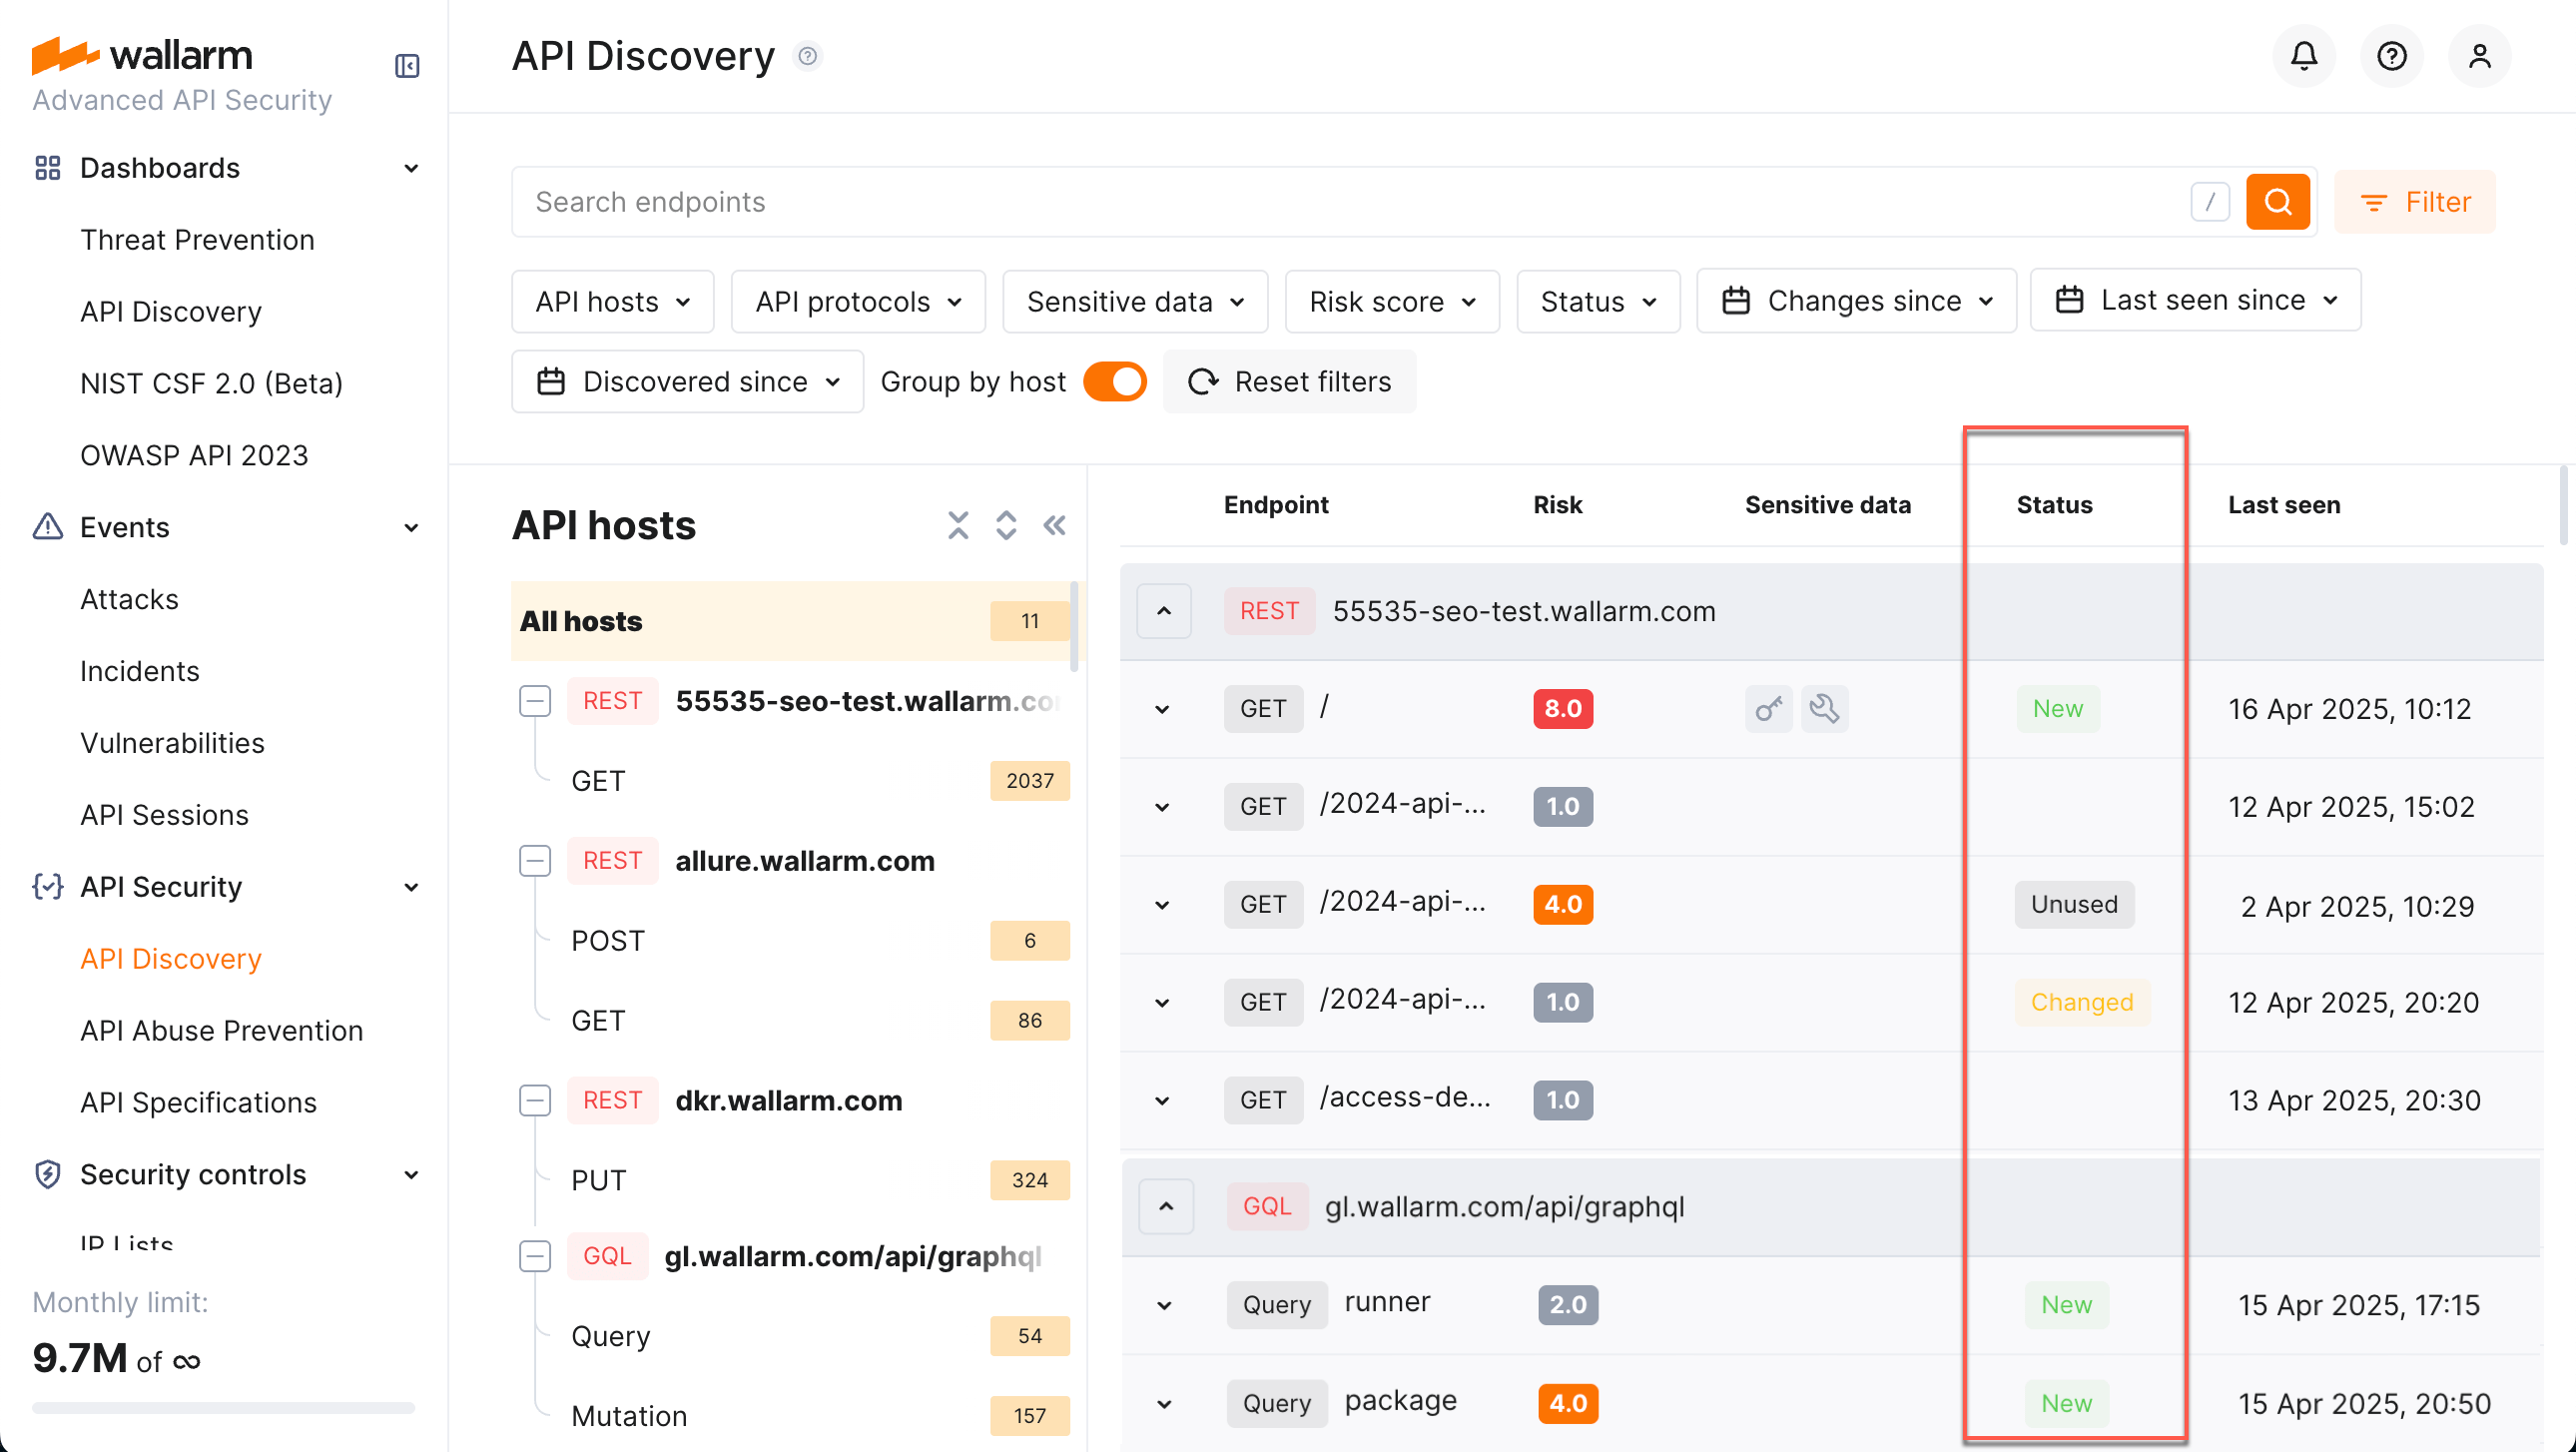Screen dimensions: 2576x1452
Task: Go to OWASP API 2023 dashboard
Action: pos(195,455)
